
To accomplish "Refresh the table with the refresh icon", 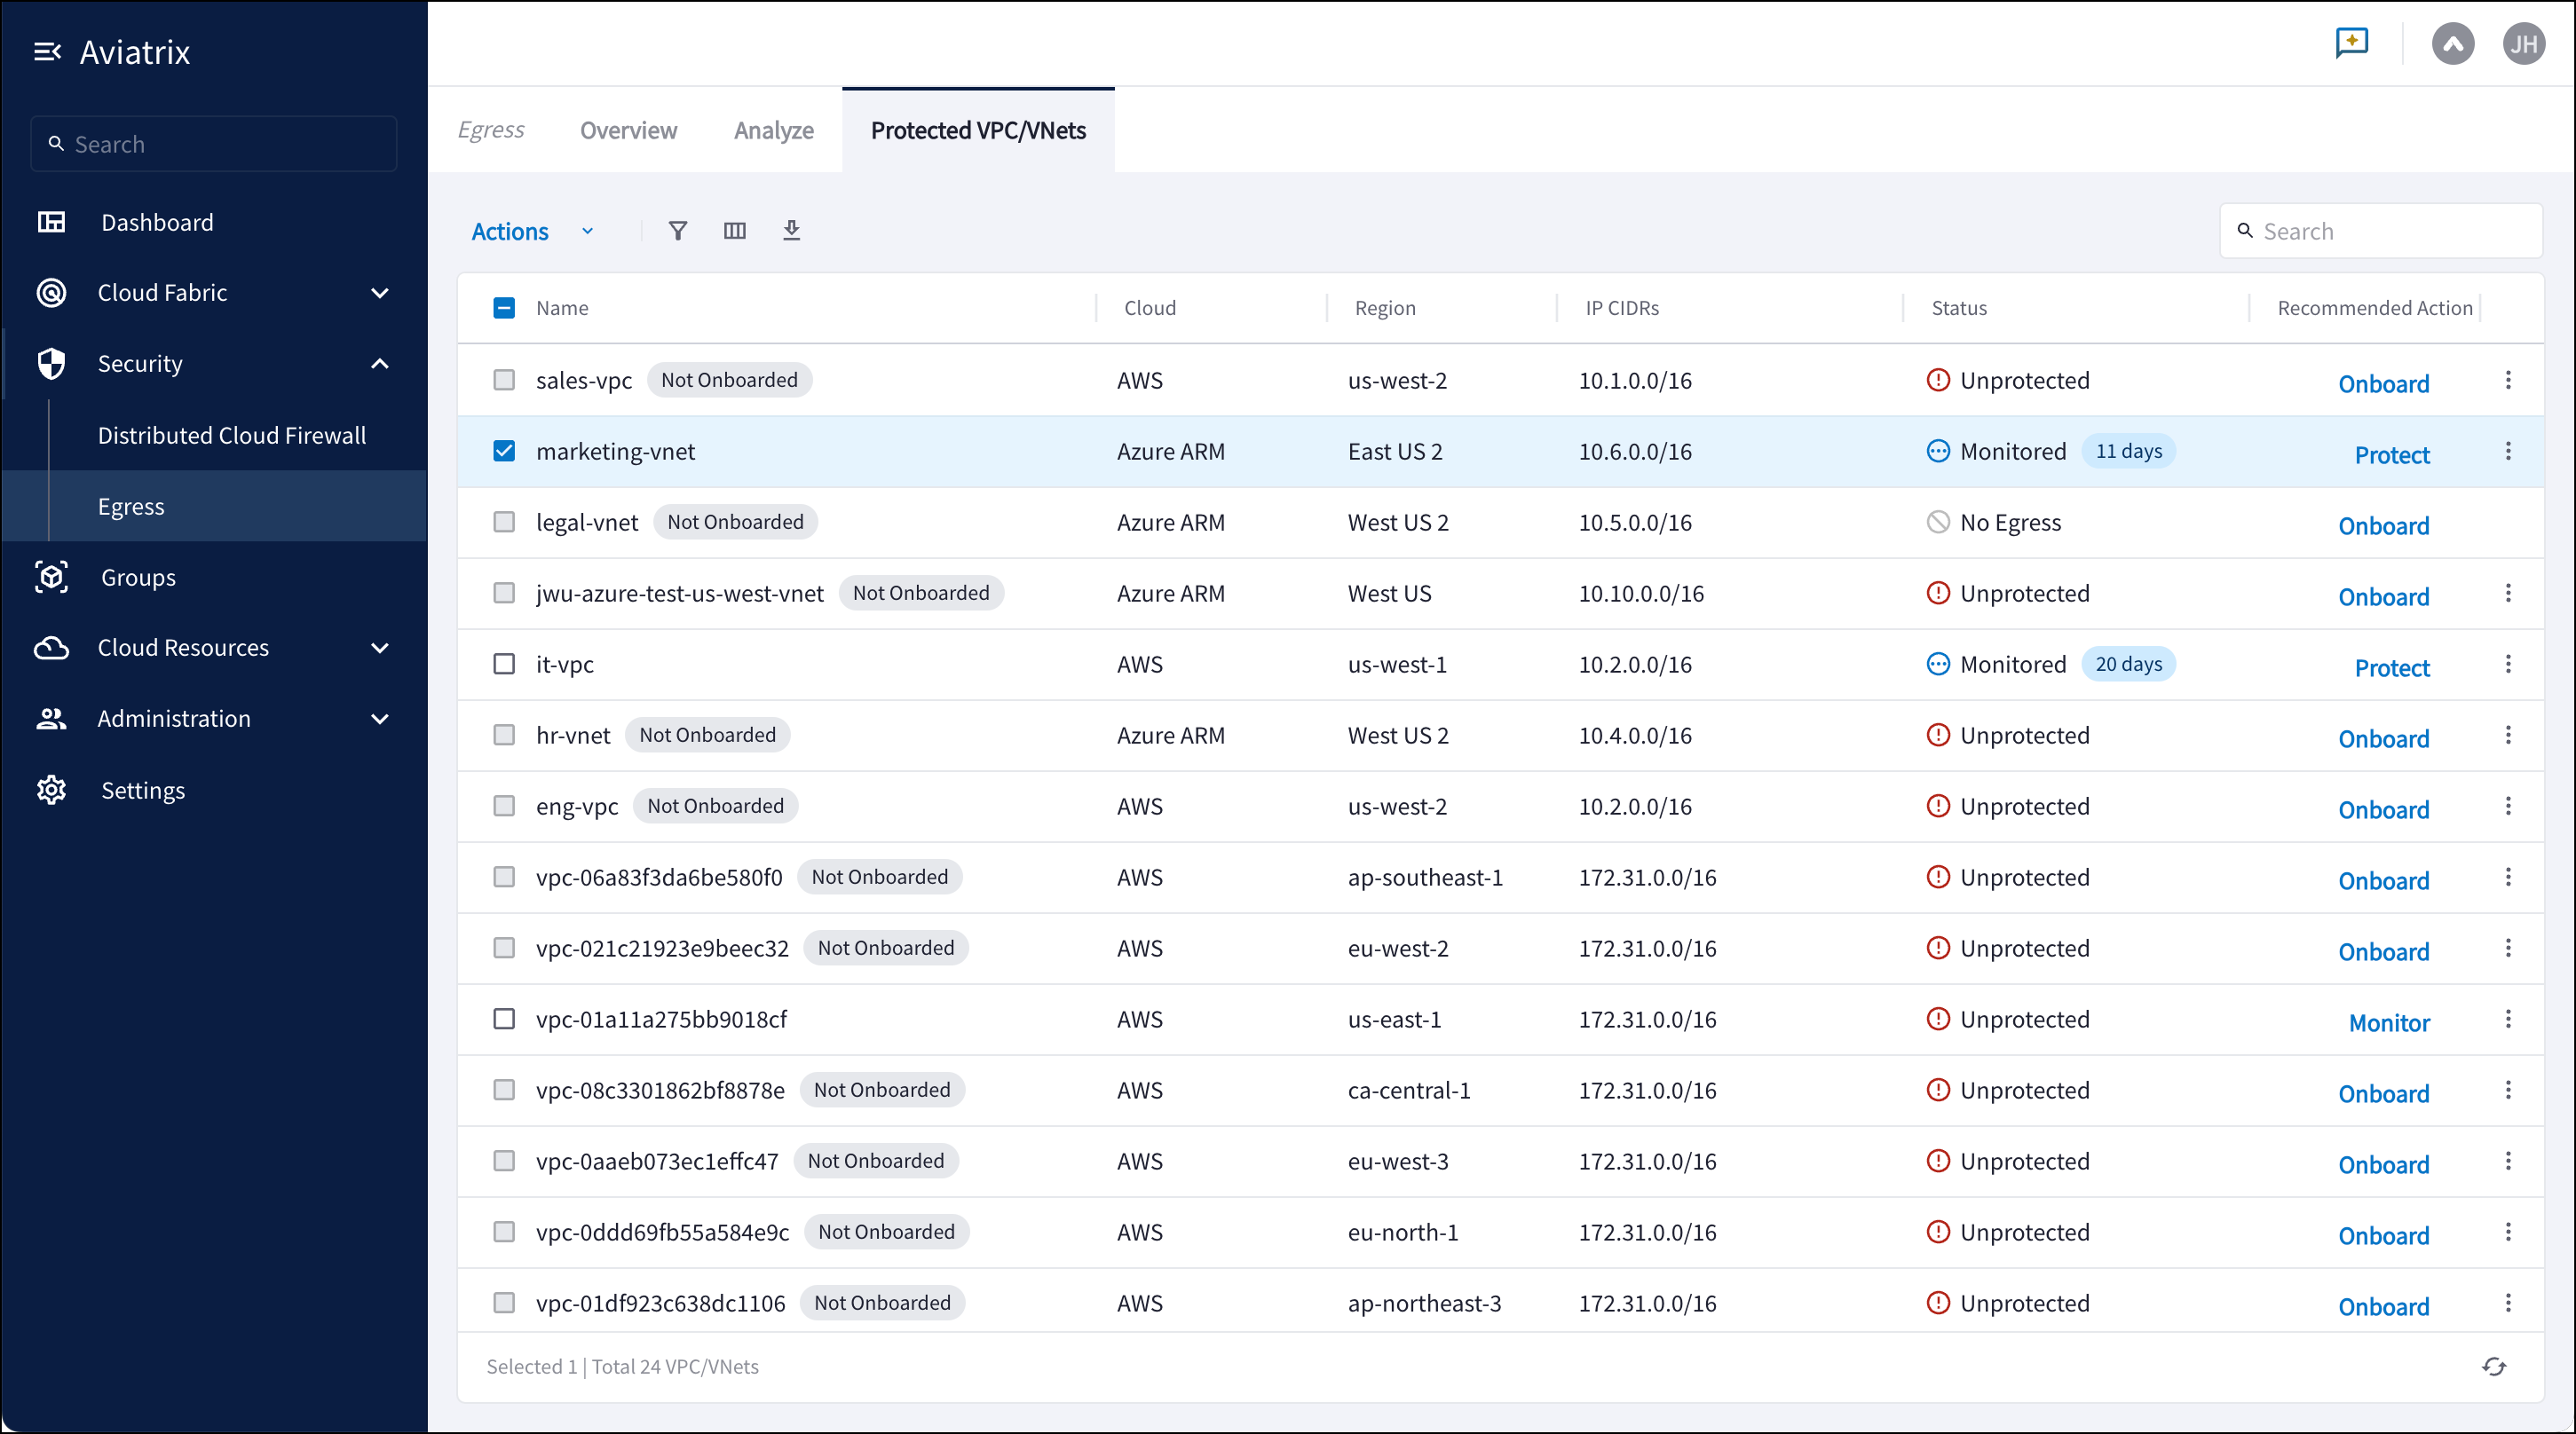I will click(2494, 1367).
